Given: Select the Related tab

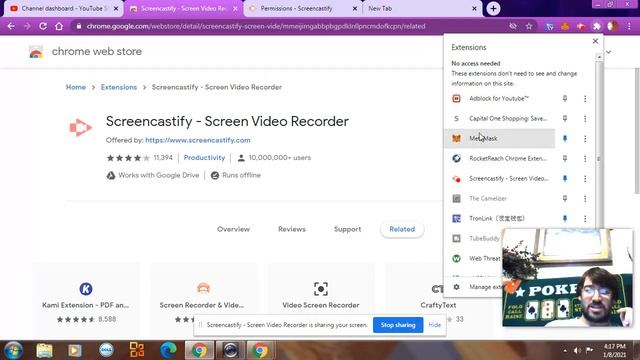Looking at the screenshot, I should (x=402, y=229).
